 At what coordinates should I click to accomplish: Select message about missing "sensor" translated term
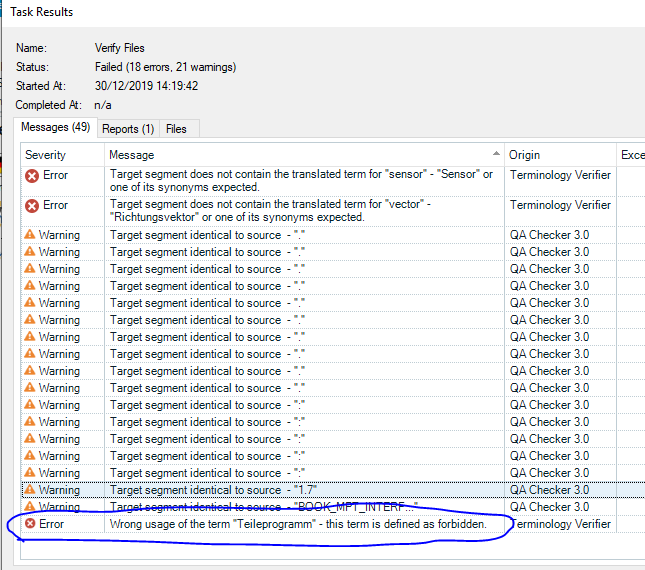pyautogui.click(x=301, y=181)
